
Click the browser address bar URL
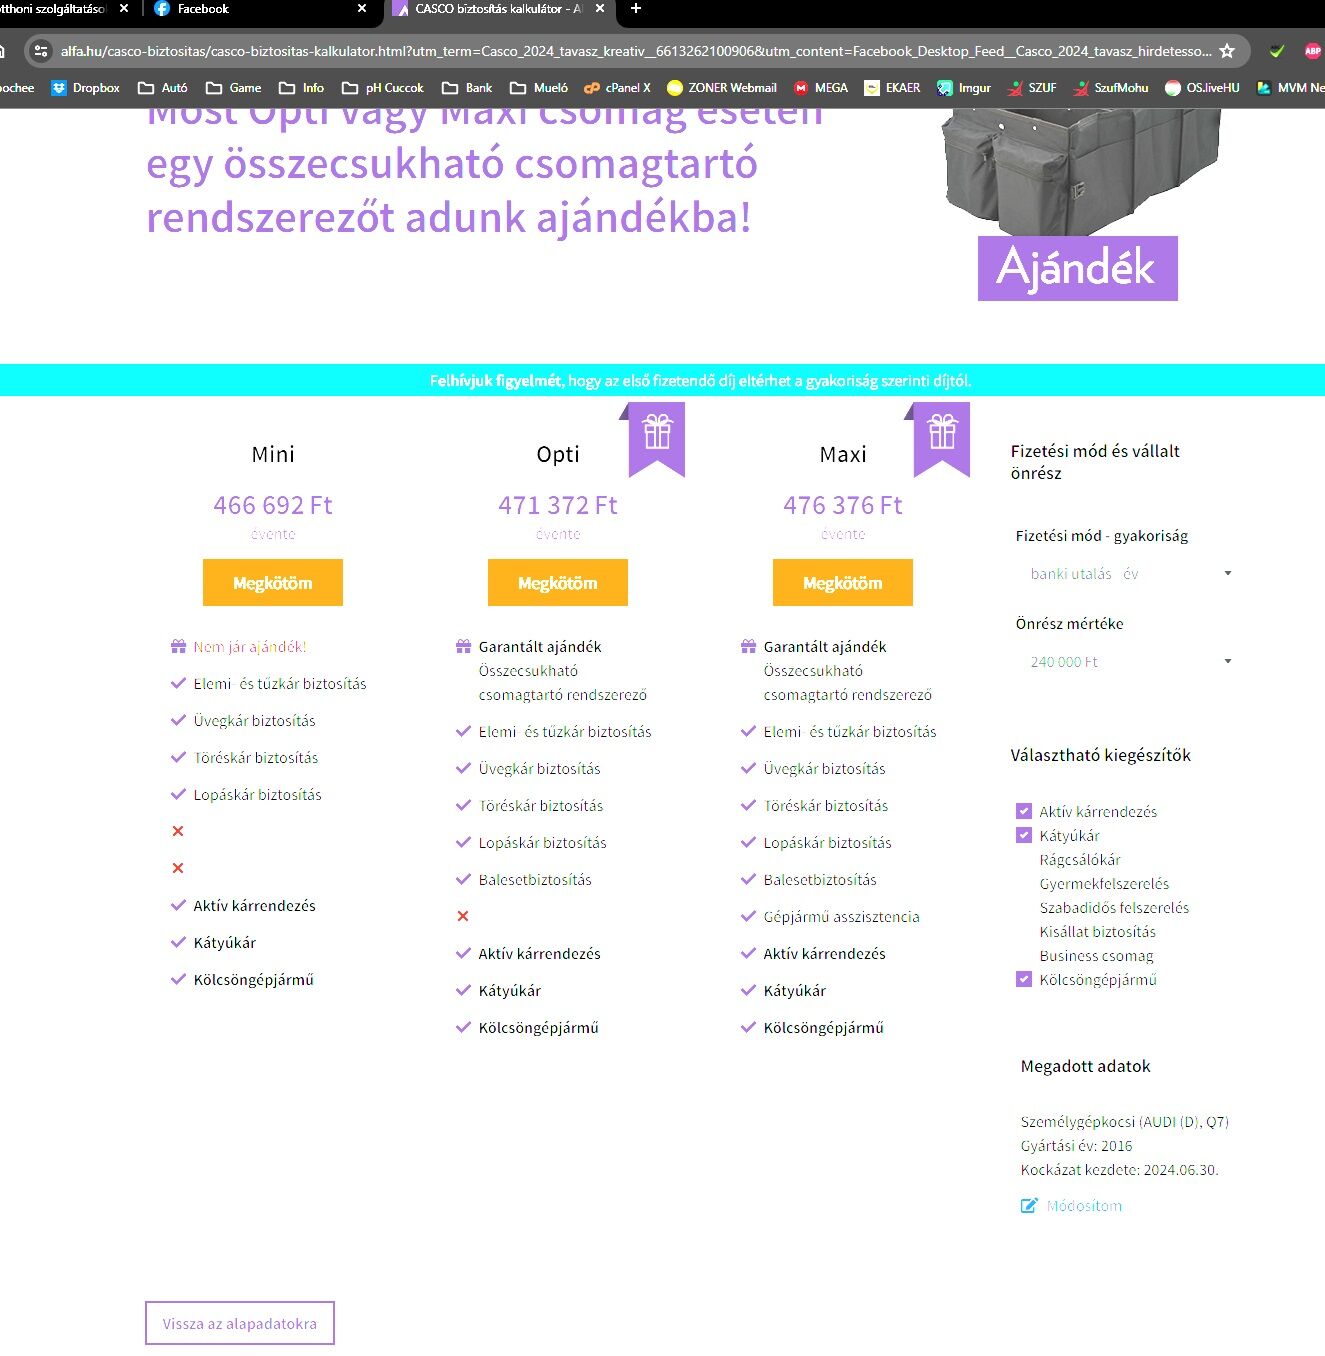(x=635, y=51)
